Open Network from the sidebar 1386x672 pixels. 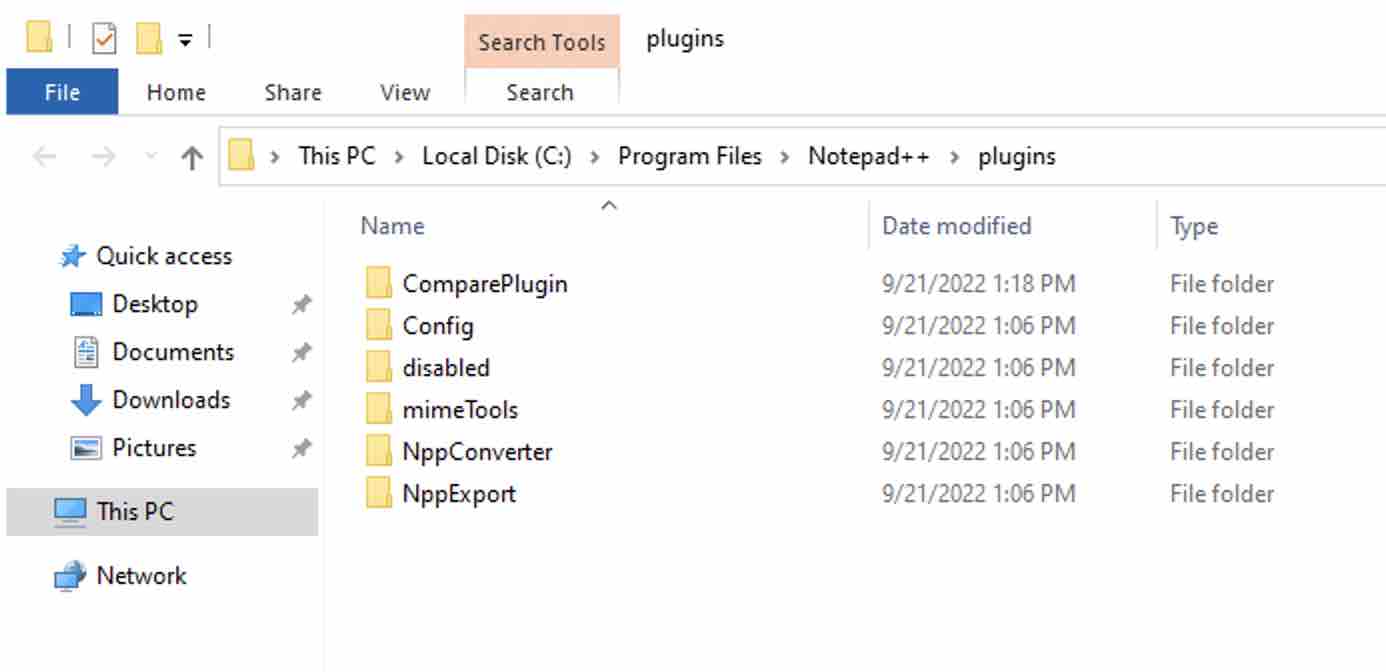click(x=140, y=576)
